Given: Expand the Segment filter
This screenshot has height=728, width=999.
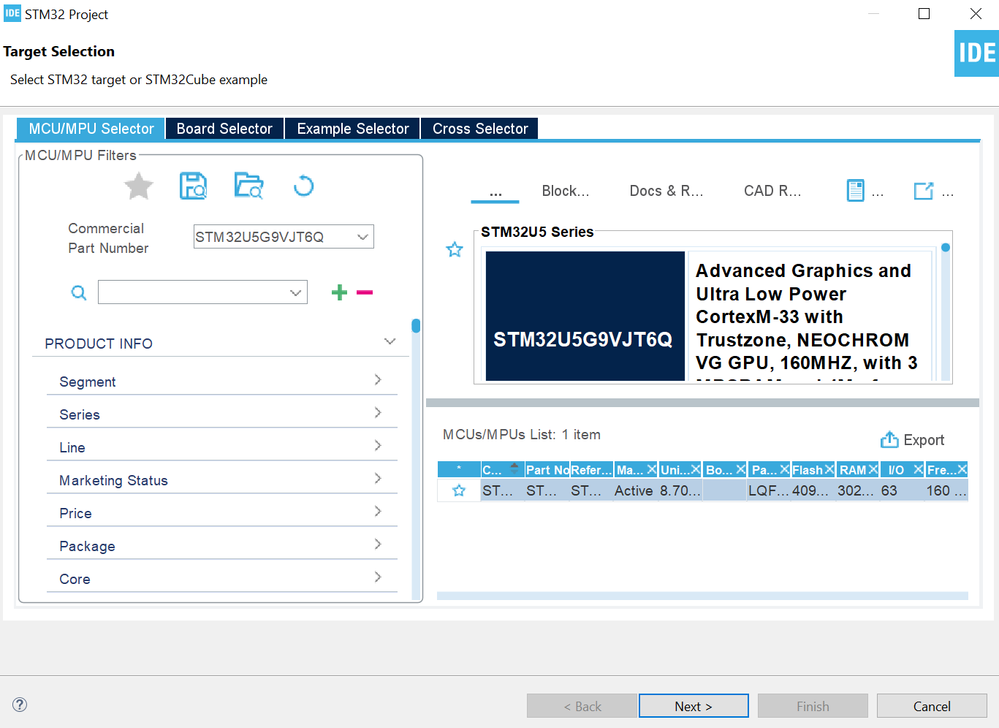Looking at the screenshot, I should [x=377, y=380].
